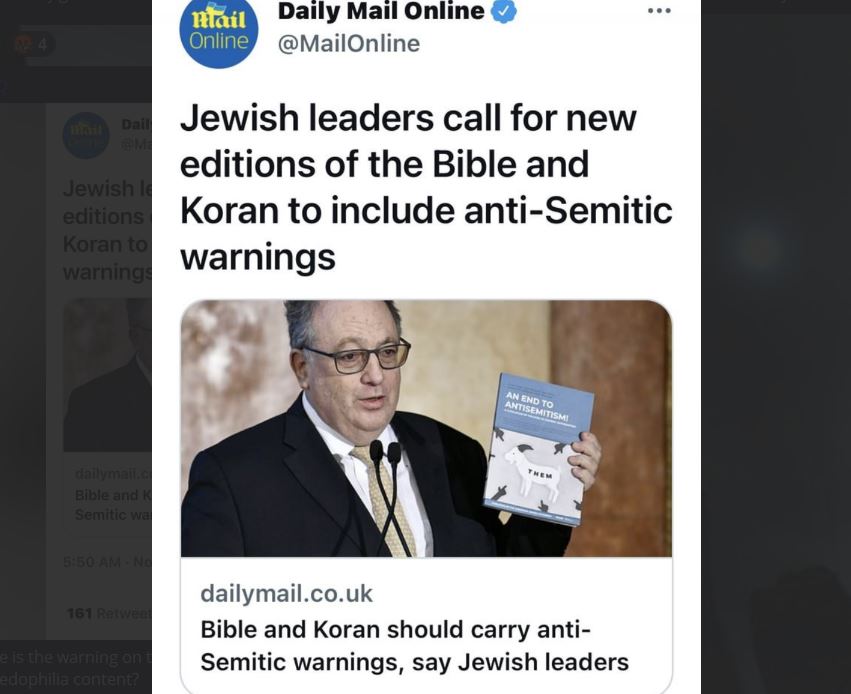Click the dailymail.co.uk domain label
Image resolution: width=851 pixels, height=694 pixels.
286,593
